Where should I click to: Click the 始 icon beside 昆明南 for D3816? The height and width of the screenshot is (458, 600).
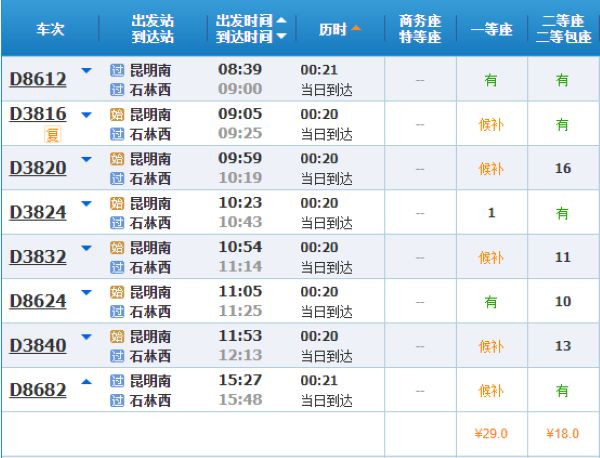pyautogui.click(x=116, y=115)
